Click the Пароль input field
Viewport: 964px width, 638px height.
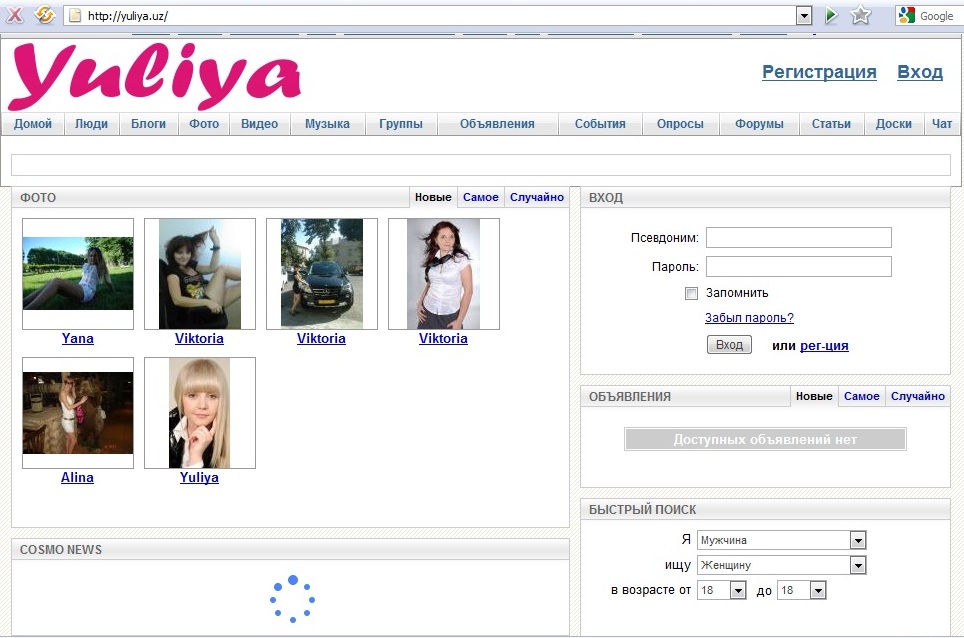point(799,267)
